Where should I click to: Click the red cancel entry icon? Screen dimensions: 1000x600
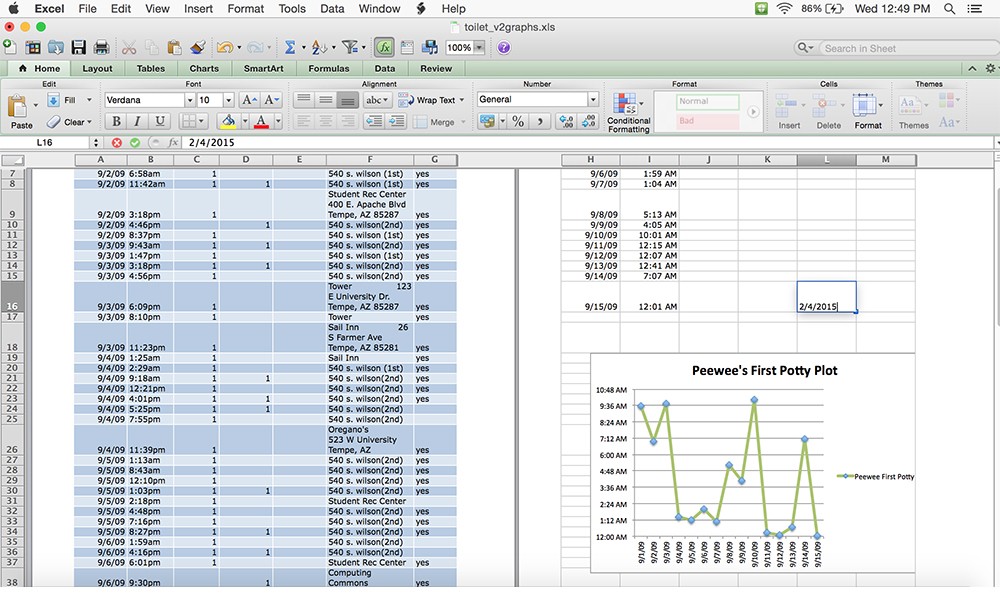[117, 143]
